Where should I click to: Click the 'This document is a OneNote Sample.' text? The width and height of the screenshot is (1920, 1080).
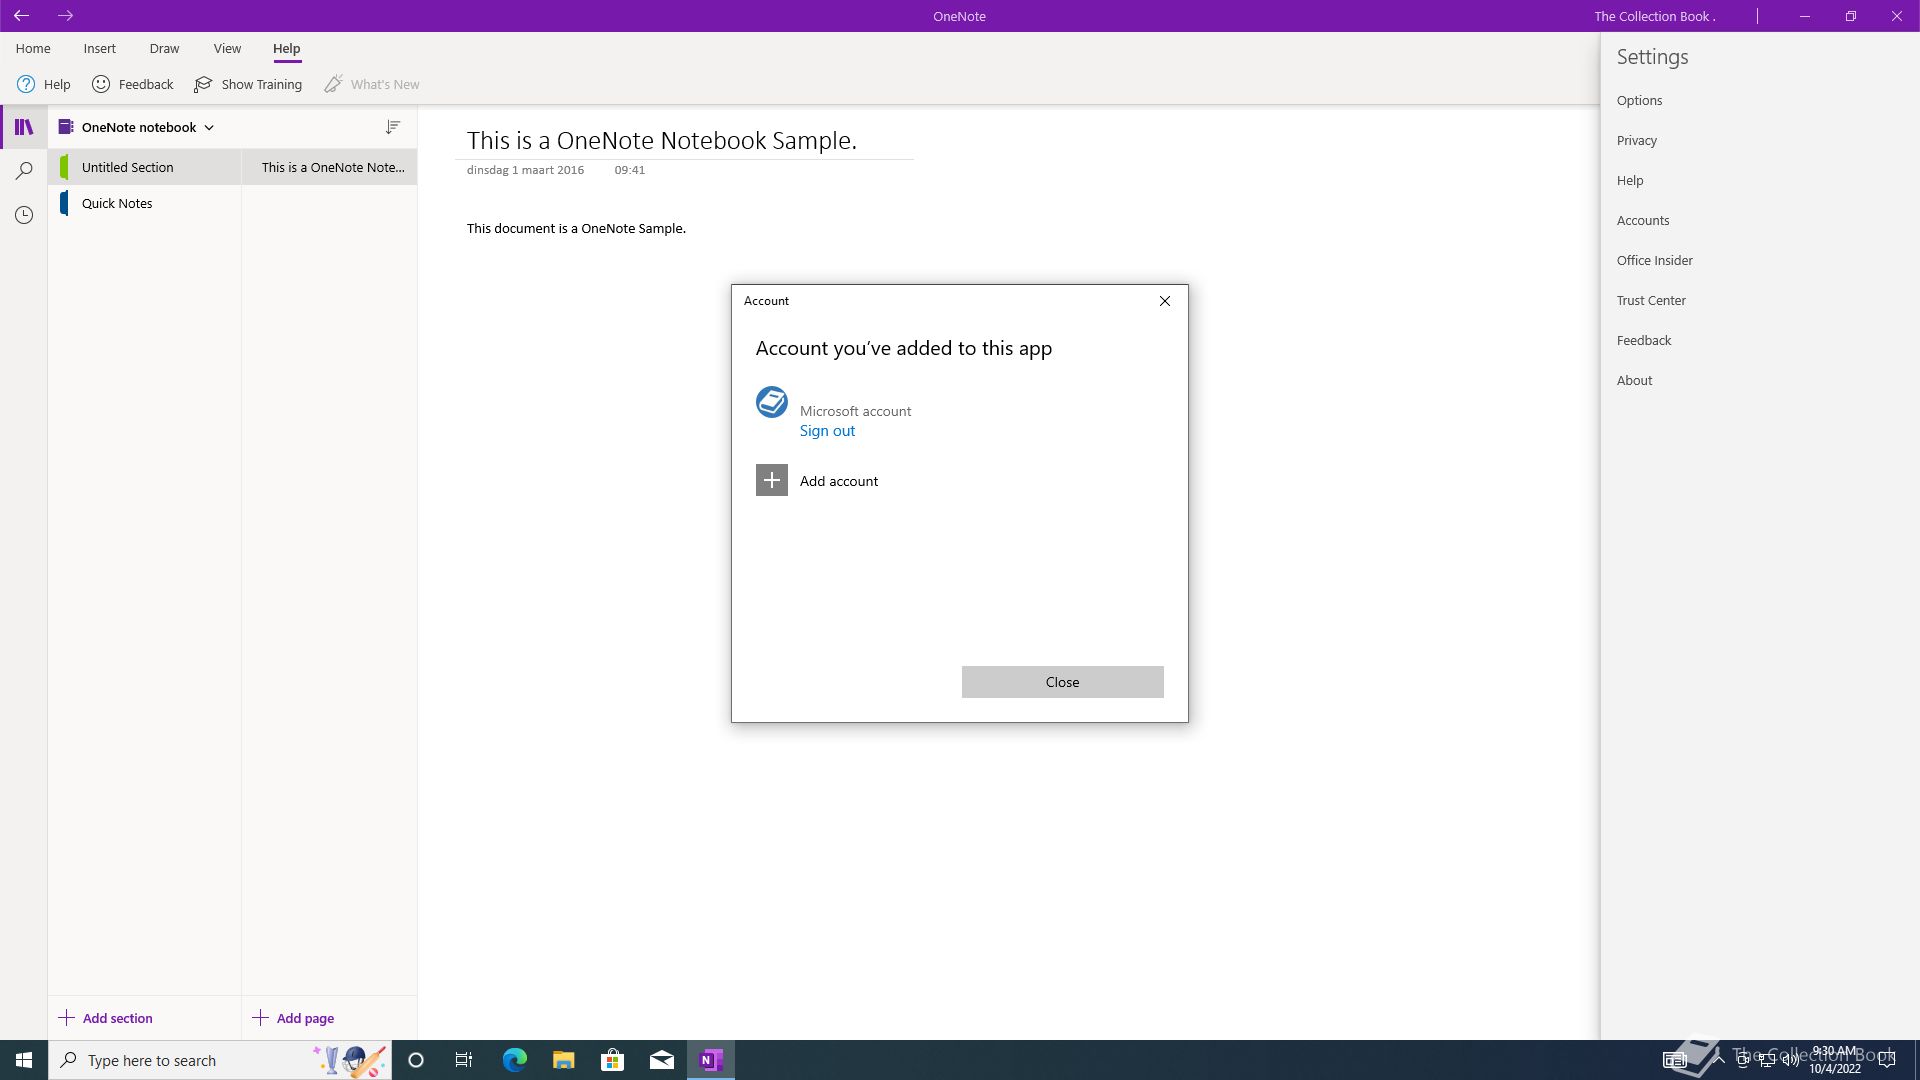click(576, 228)
